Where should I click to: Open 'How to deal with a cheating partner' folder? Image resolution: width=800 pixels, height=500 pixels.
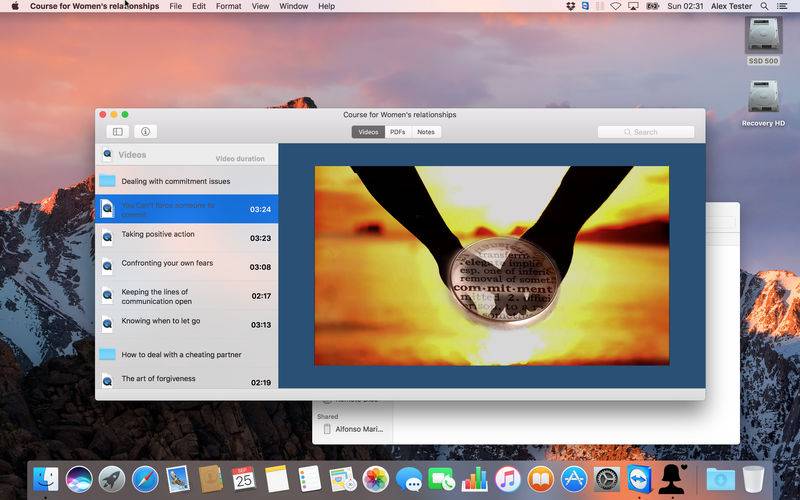(187, 355)
